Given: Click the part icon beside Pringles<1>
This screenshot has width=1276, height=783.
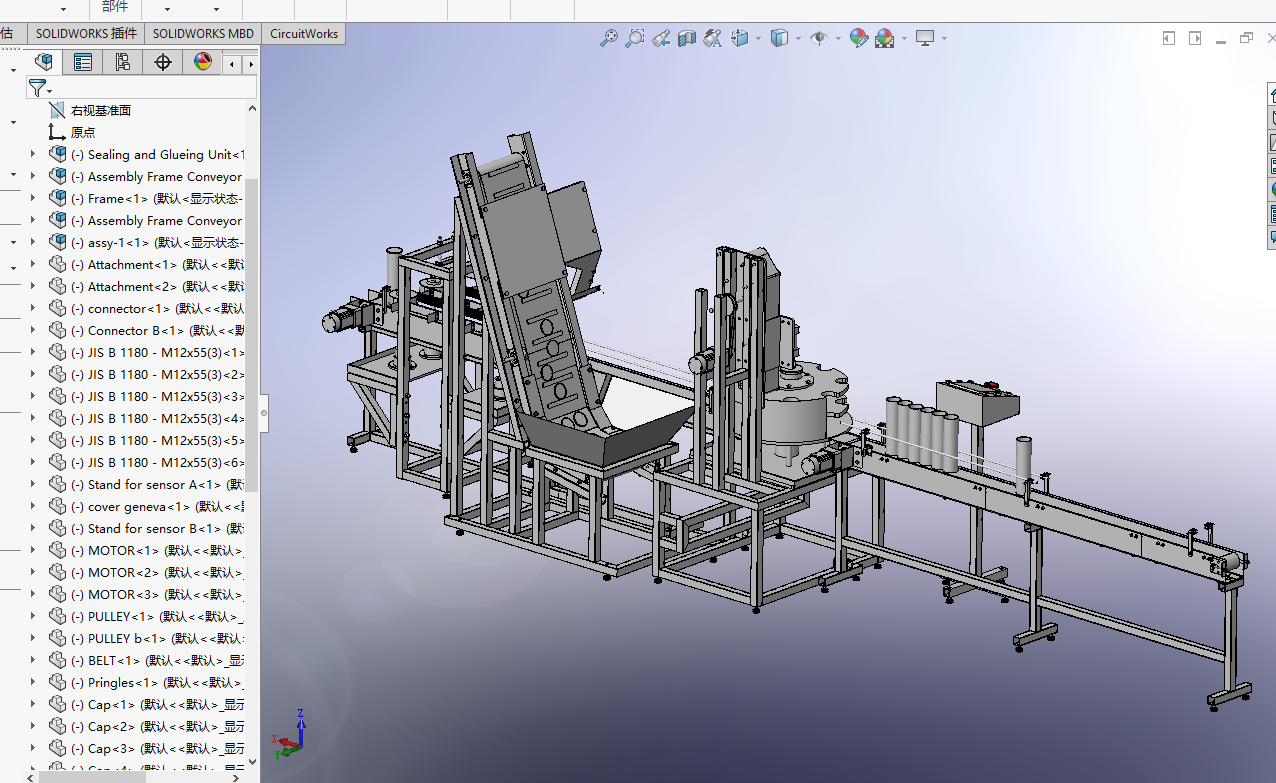Looking at the screenshot, I should [x=57, y=682].
